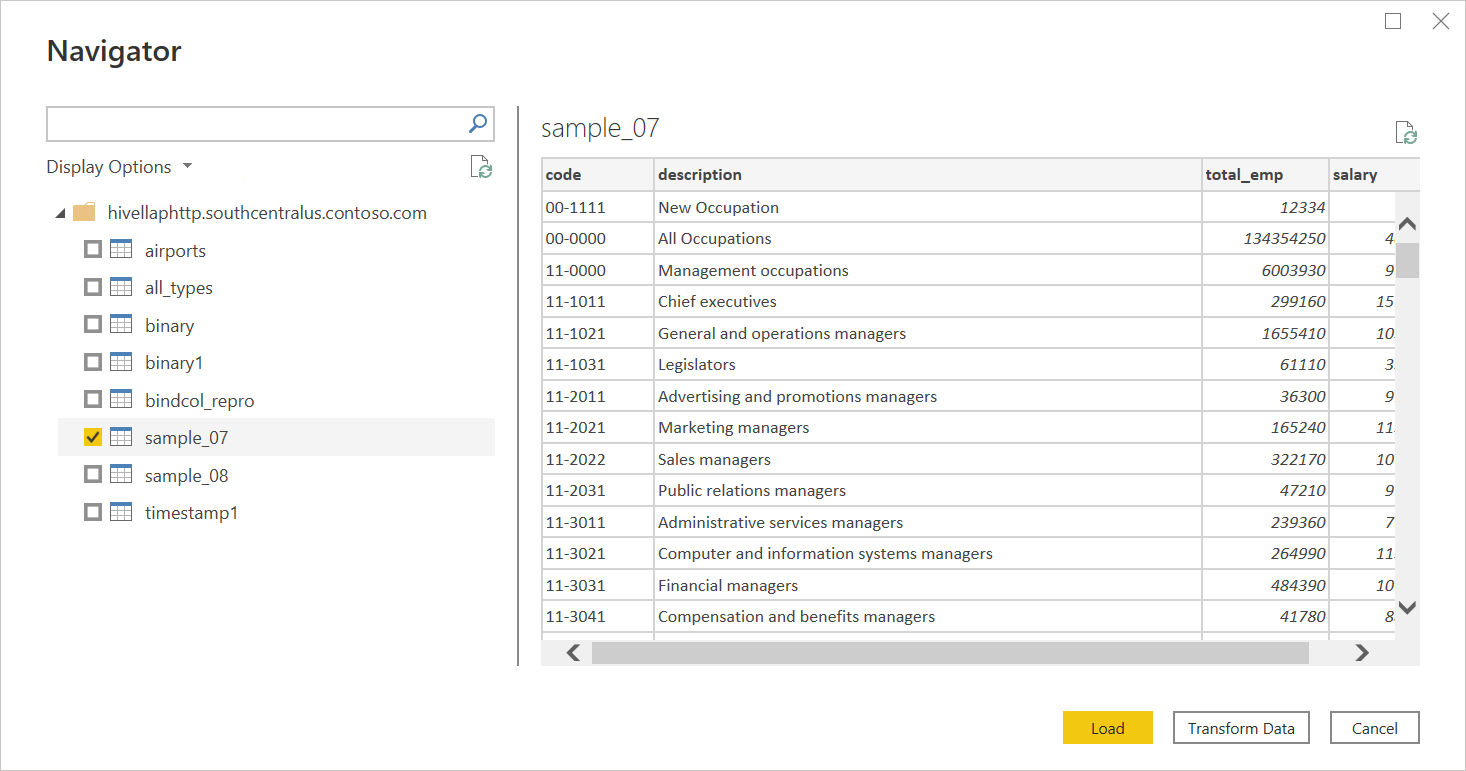Check the all_types checkbox
Screen dimensions: 1466x771
(x=93, y=288)
